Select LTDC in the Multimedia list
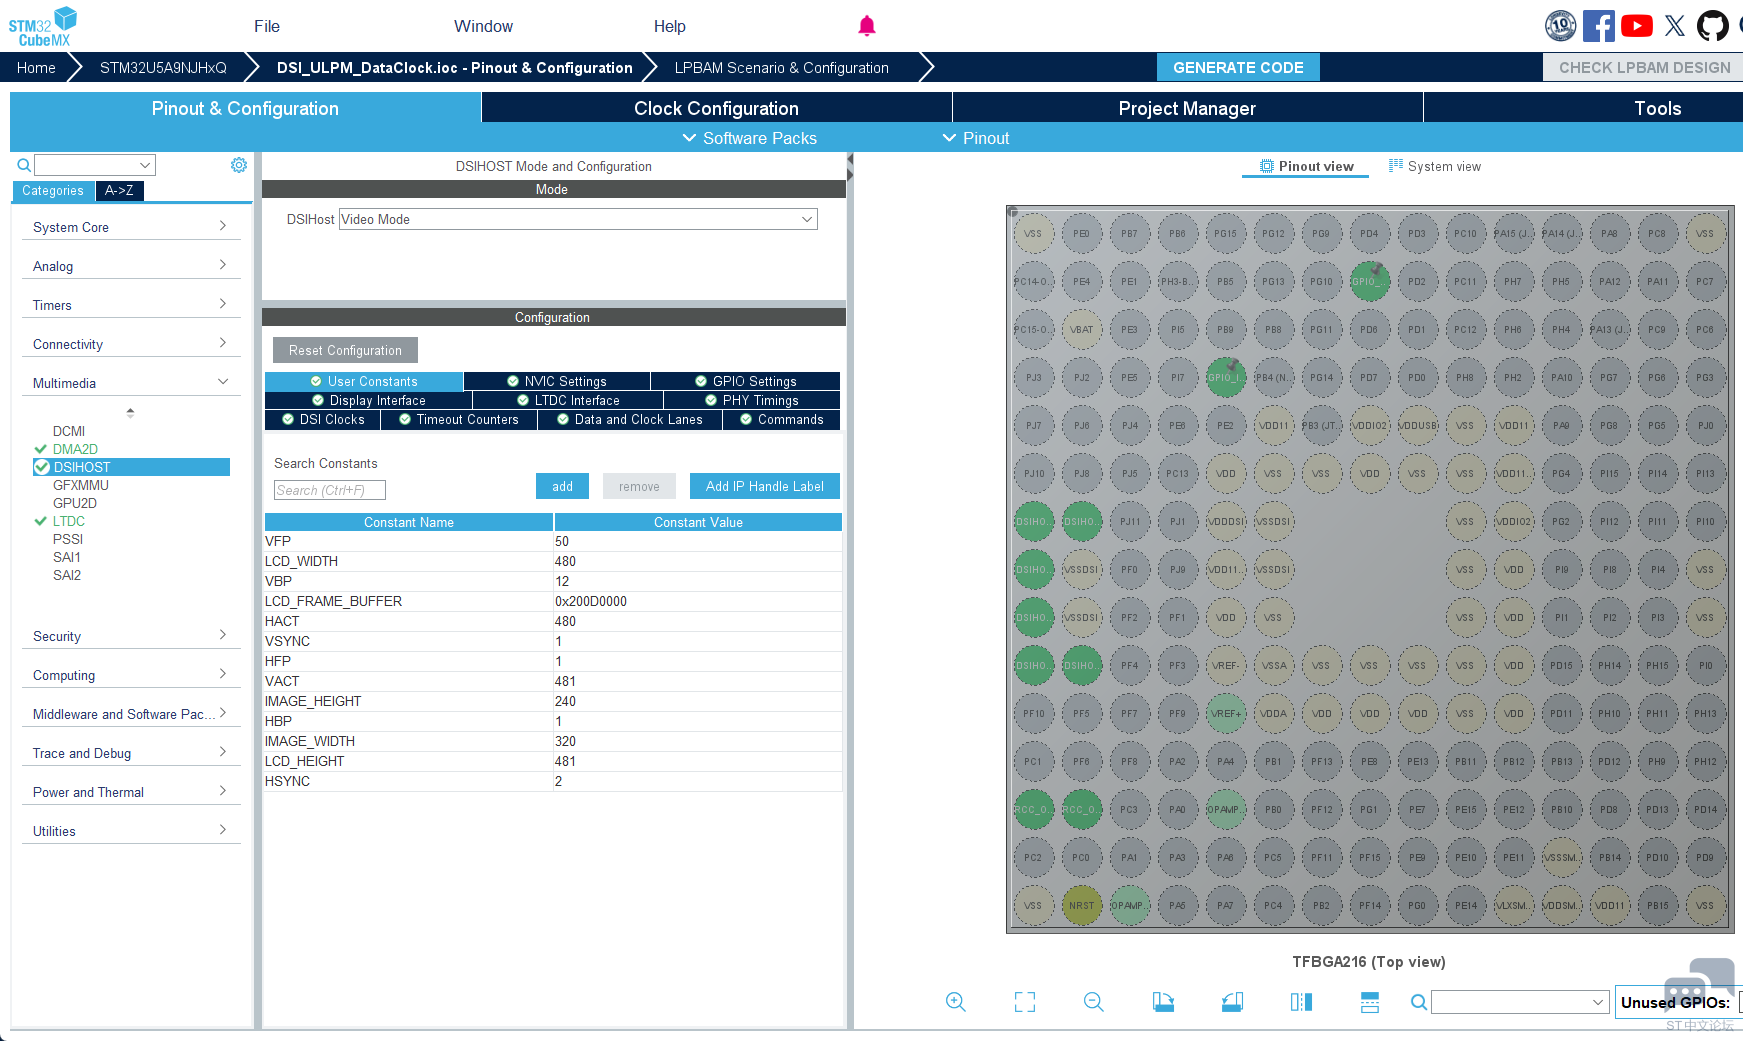The height and width of the screenshot is (1041, 1743). (69, 521)
